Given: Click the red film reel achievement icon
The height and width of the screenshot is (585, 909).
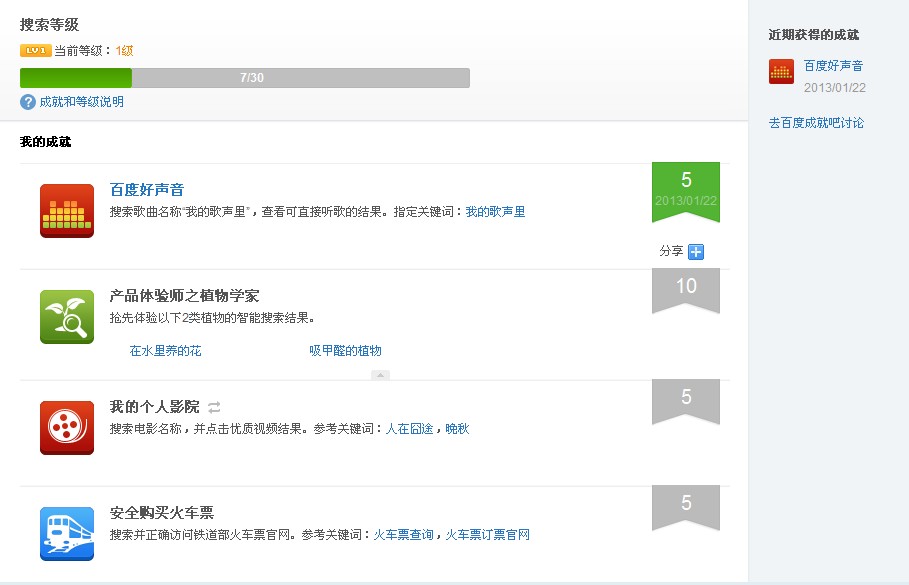Looking at the screenshot, I should coord(67,427).
